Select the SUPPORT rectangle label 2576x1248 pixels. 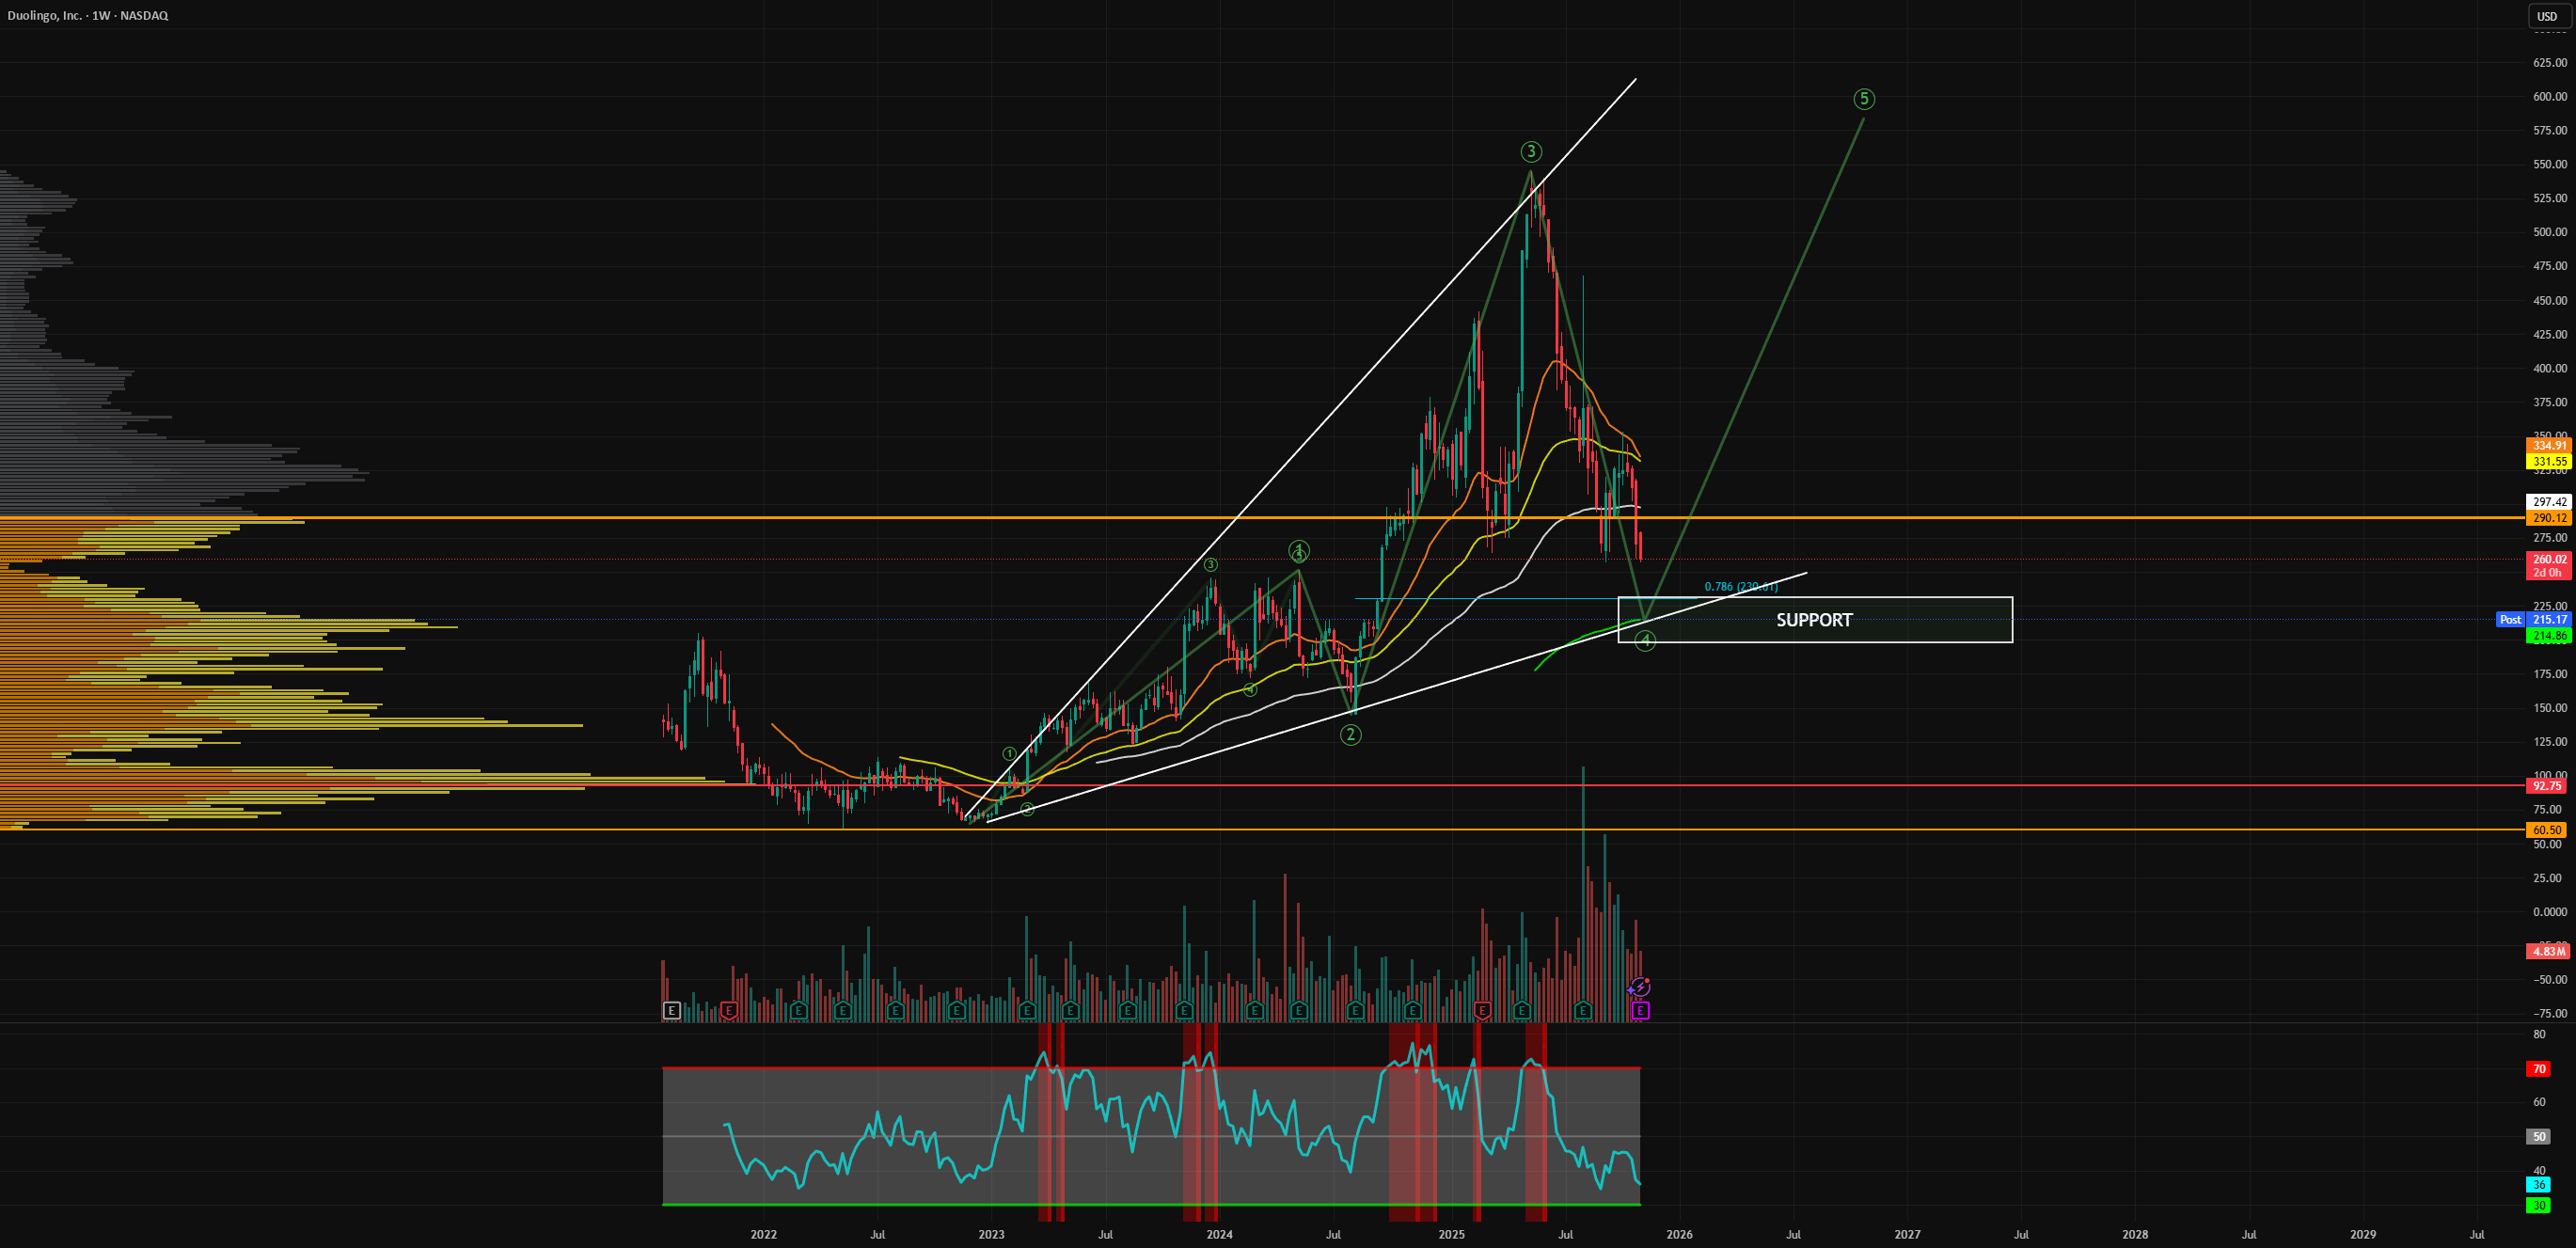(x=1814, y=620)
